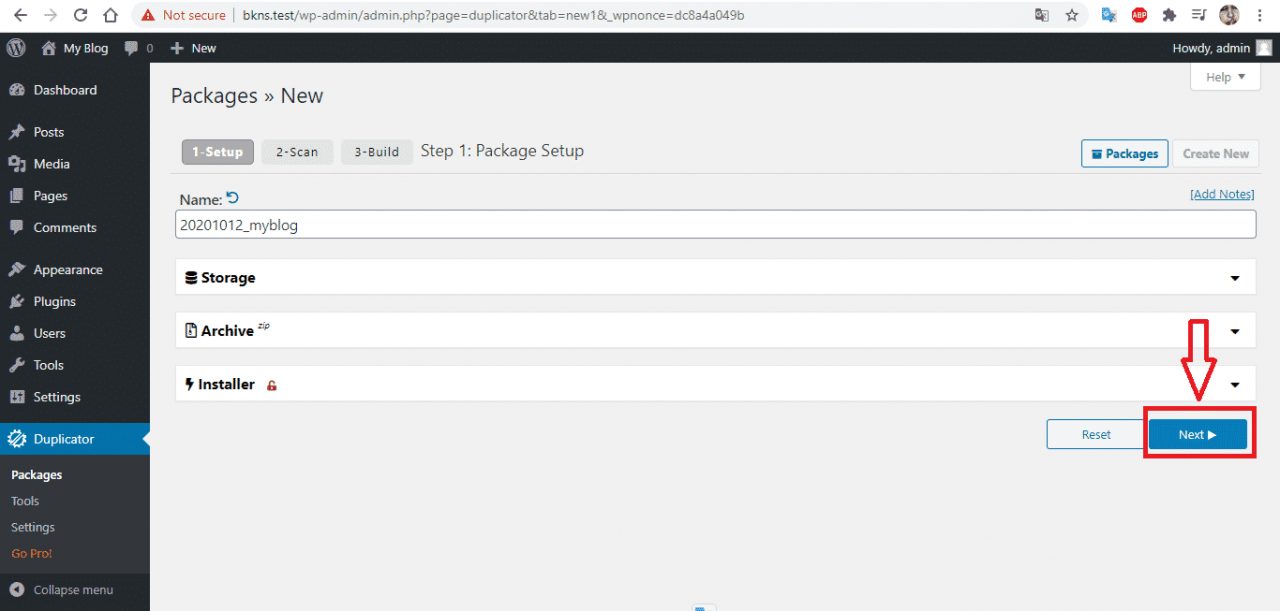Open the browser extensions puzzle icon
1280x611 pixels.
(1168, 15)
